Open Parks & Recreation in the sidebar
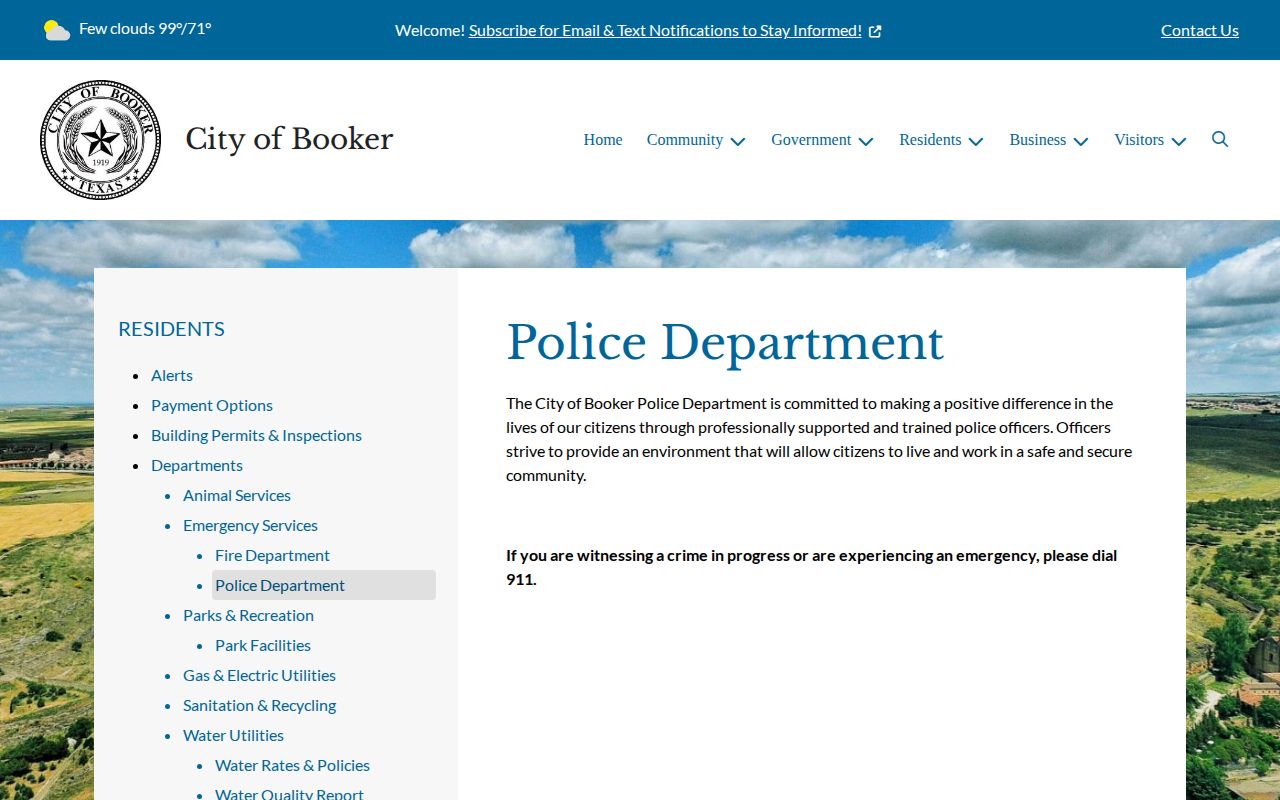Screen dimensions: 1280x800 point(248,615)
